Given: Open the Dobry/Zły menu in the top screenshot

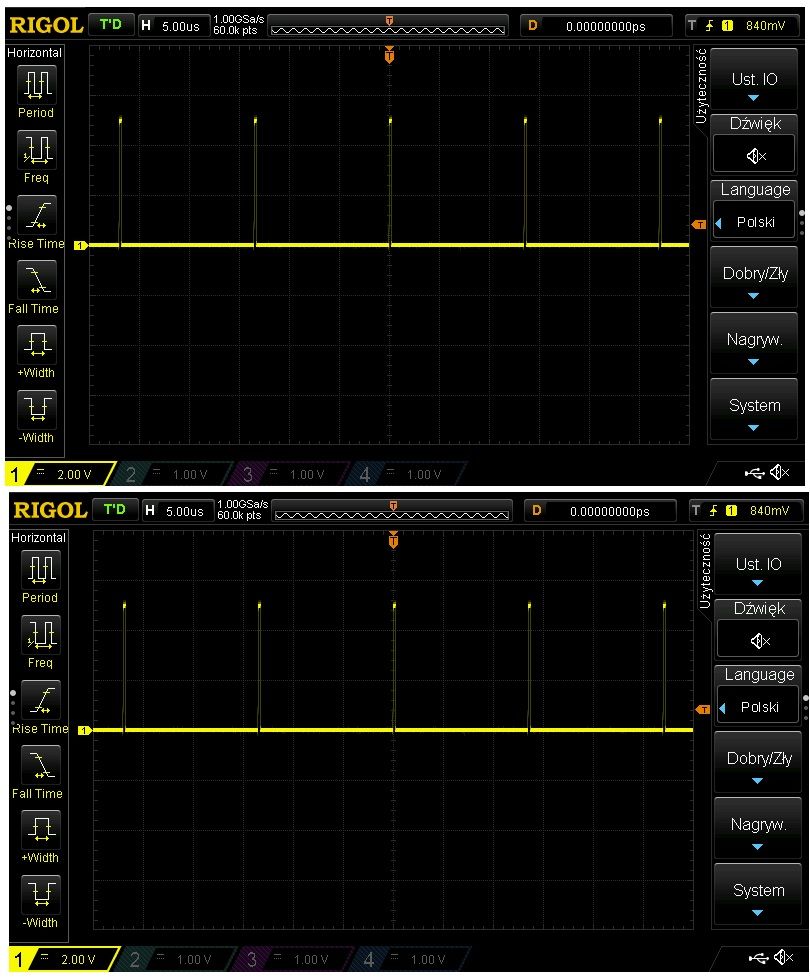Looking at the screenshot, I should point(754,277).
